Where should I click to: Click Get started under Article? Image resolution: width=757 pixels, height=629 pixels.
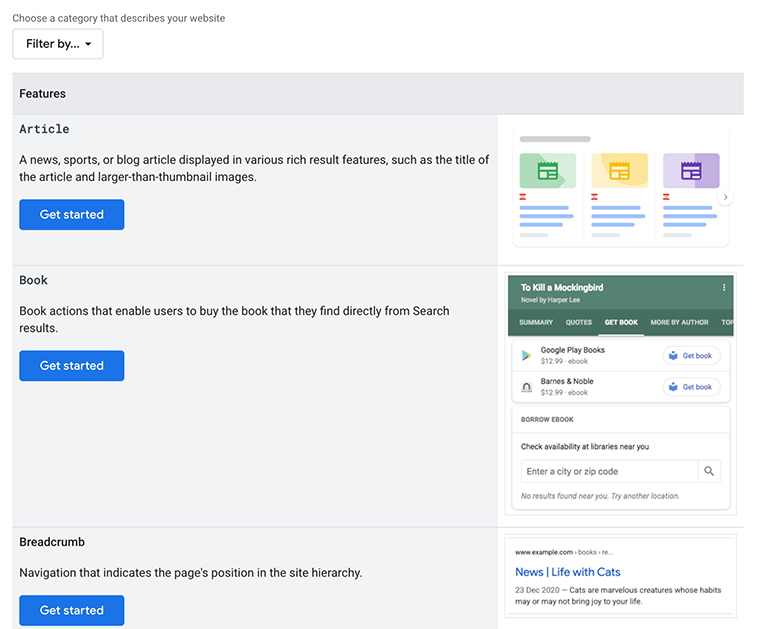coord(72,215)
